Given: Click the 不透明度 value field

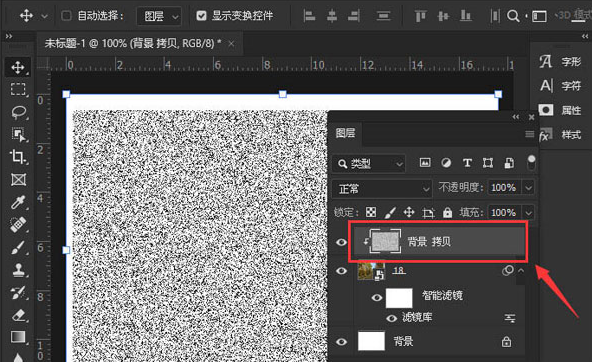Looking at the screenshot, I should pos(504,188).
